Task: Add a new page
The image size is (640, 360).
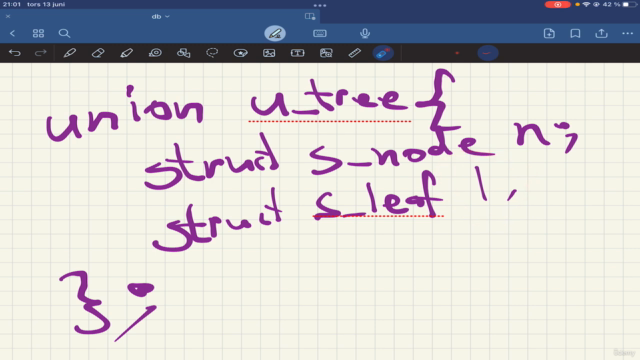Action: [549, 33]
